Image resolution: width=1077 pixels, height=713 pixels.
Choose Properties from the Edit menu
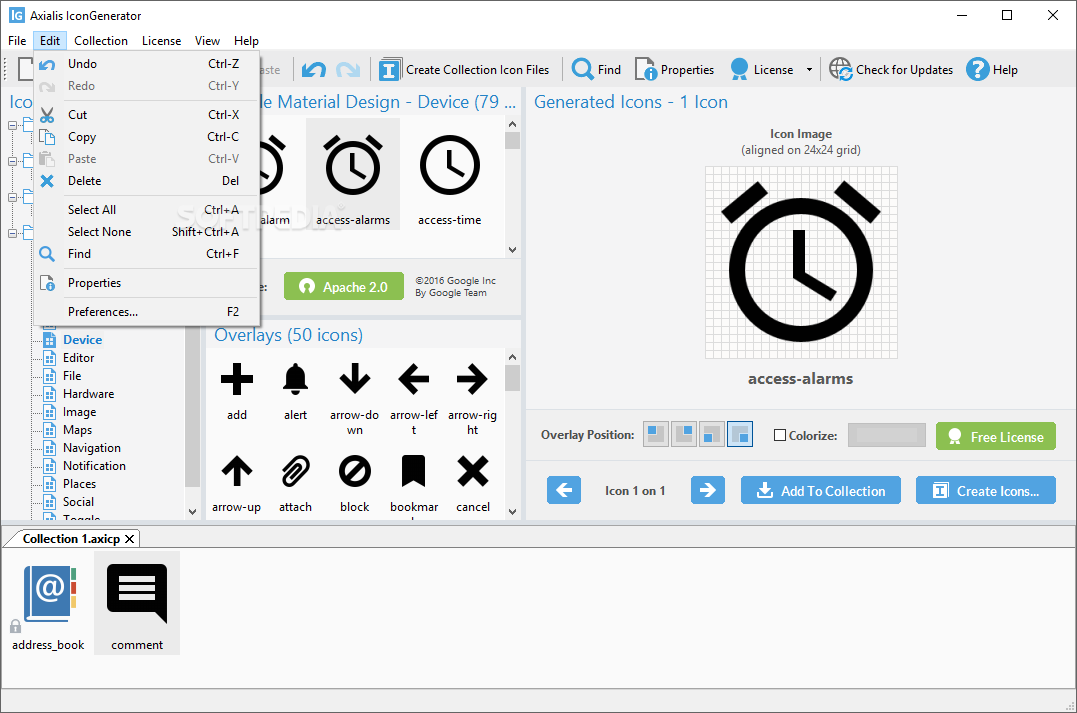coord(147,282)
